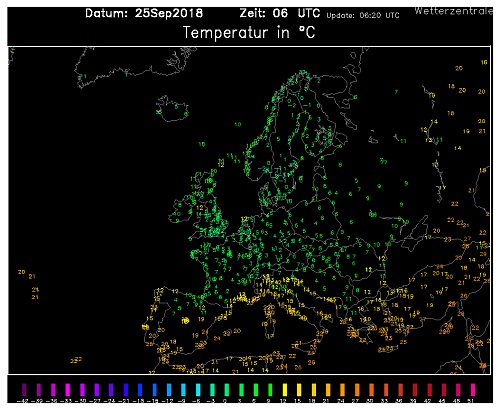Select the -33 magenta legend swatch
The height and width of the screenshot is (410, 500).
pos(68,390)
